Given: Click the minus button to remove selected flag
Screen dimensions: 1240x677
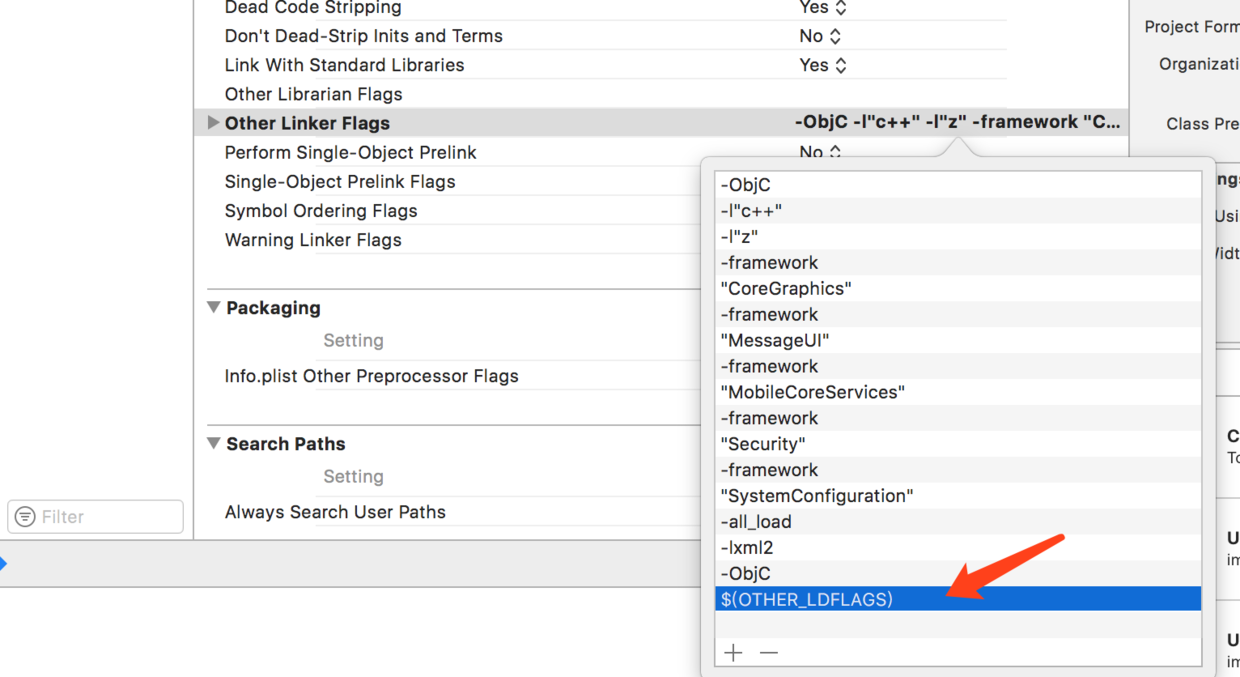Looking at the screenshot, I should coord(768,652).
